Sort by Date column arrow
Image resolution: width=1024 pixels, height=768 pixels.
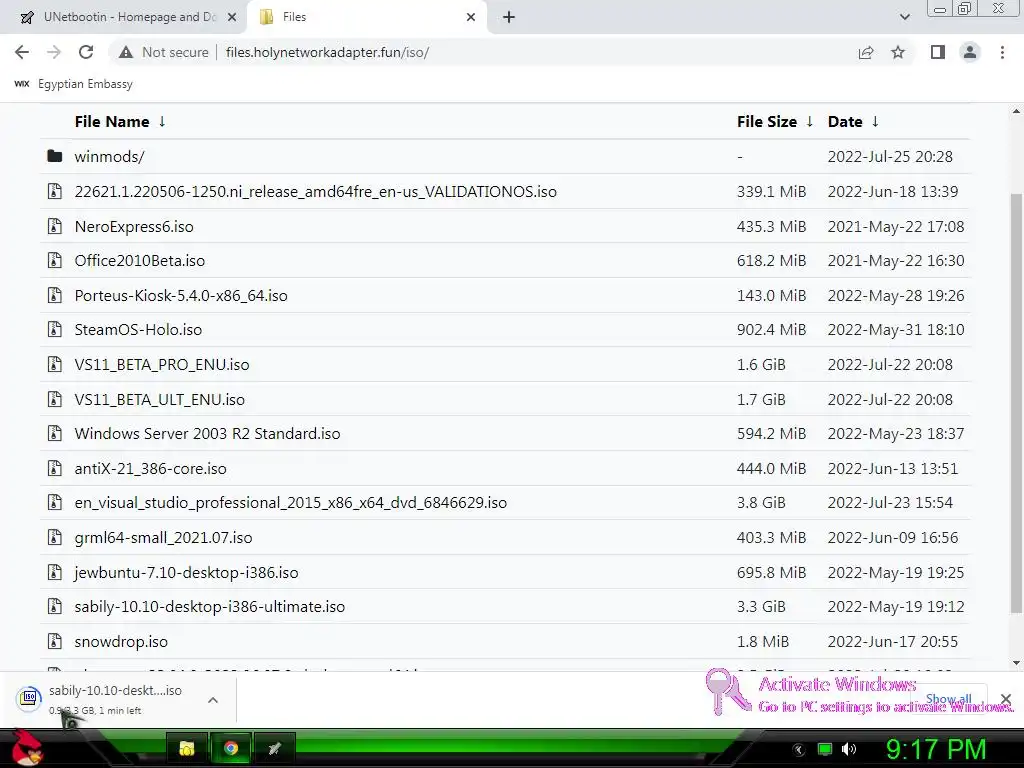tap(875, 121)
